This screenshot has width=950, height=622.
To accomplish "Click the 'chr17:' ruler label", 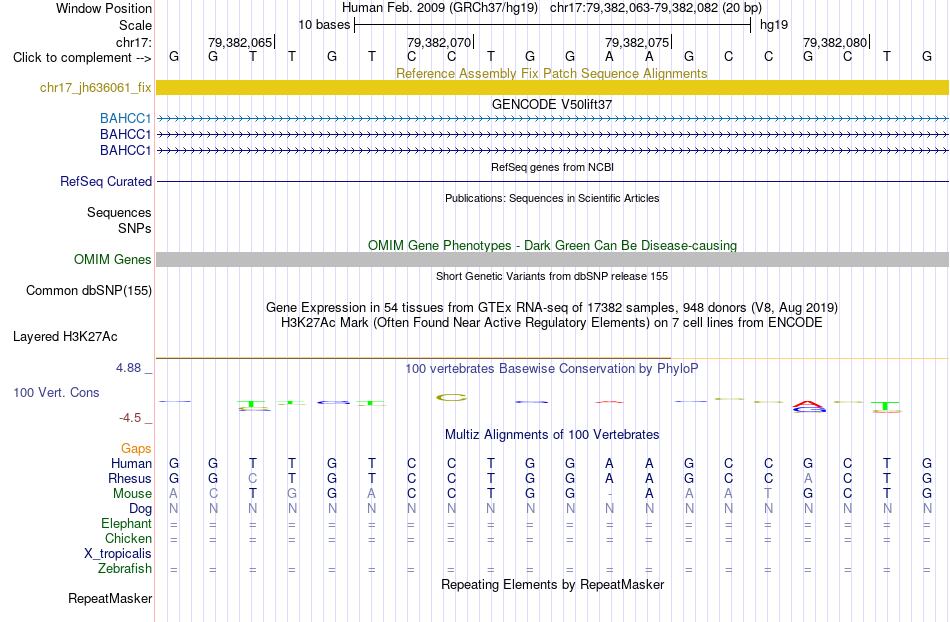I will (x=133, y=42).
